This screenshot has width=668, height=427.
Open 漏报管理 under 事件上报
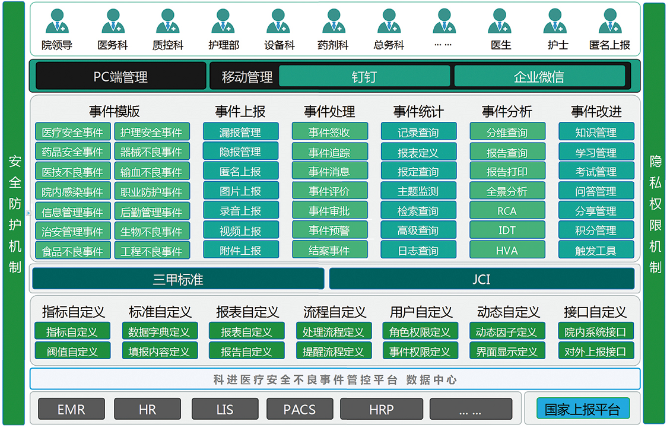(241, 132)
